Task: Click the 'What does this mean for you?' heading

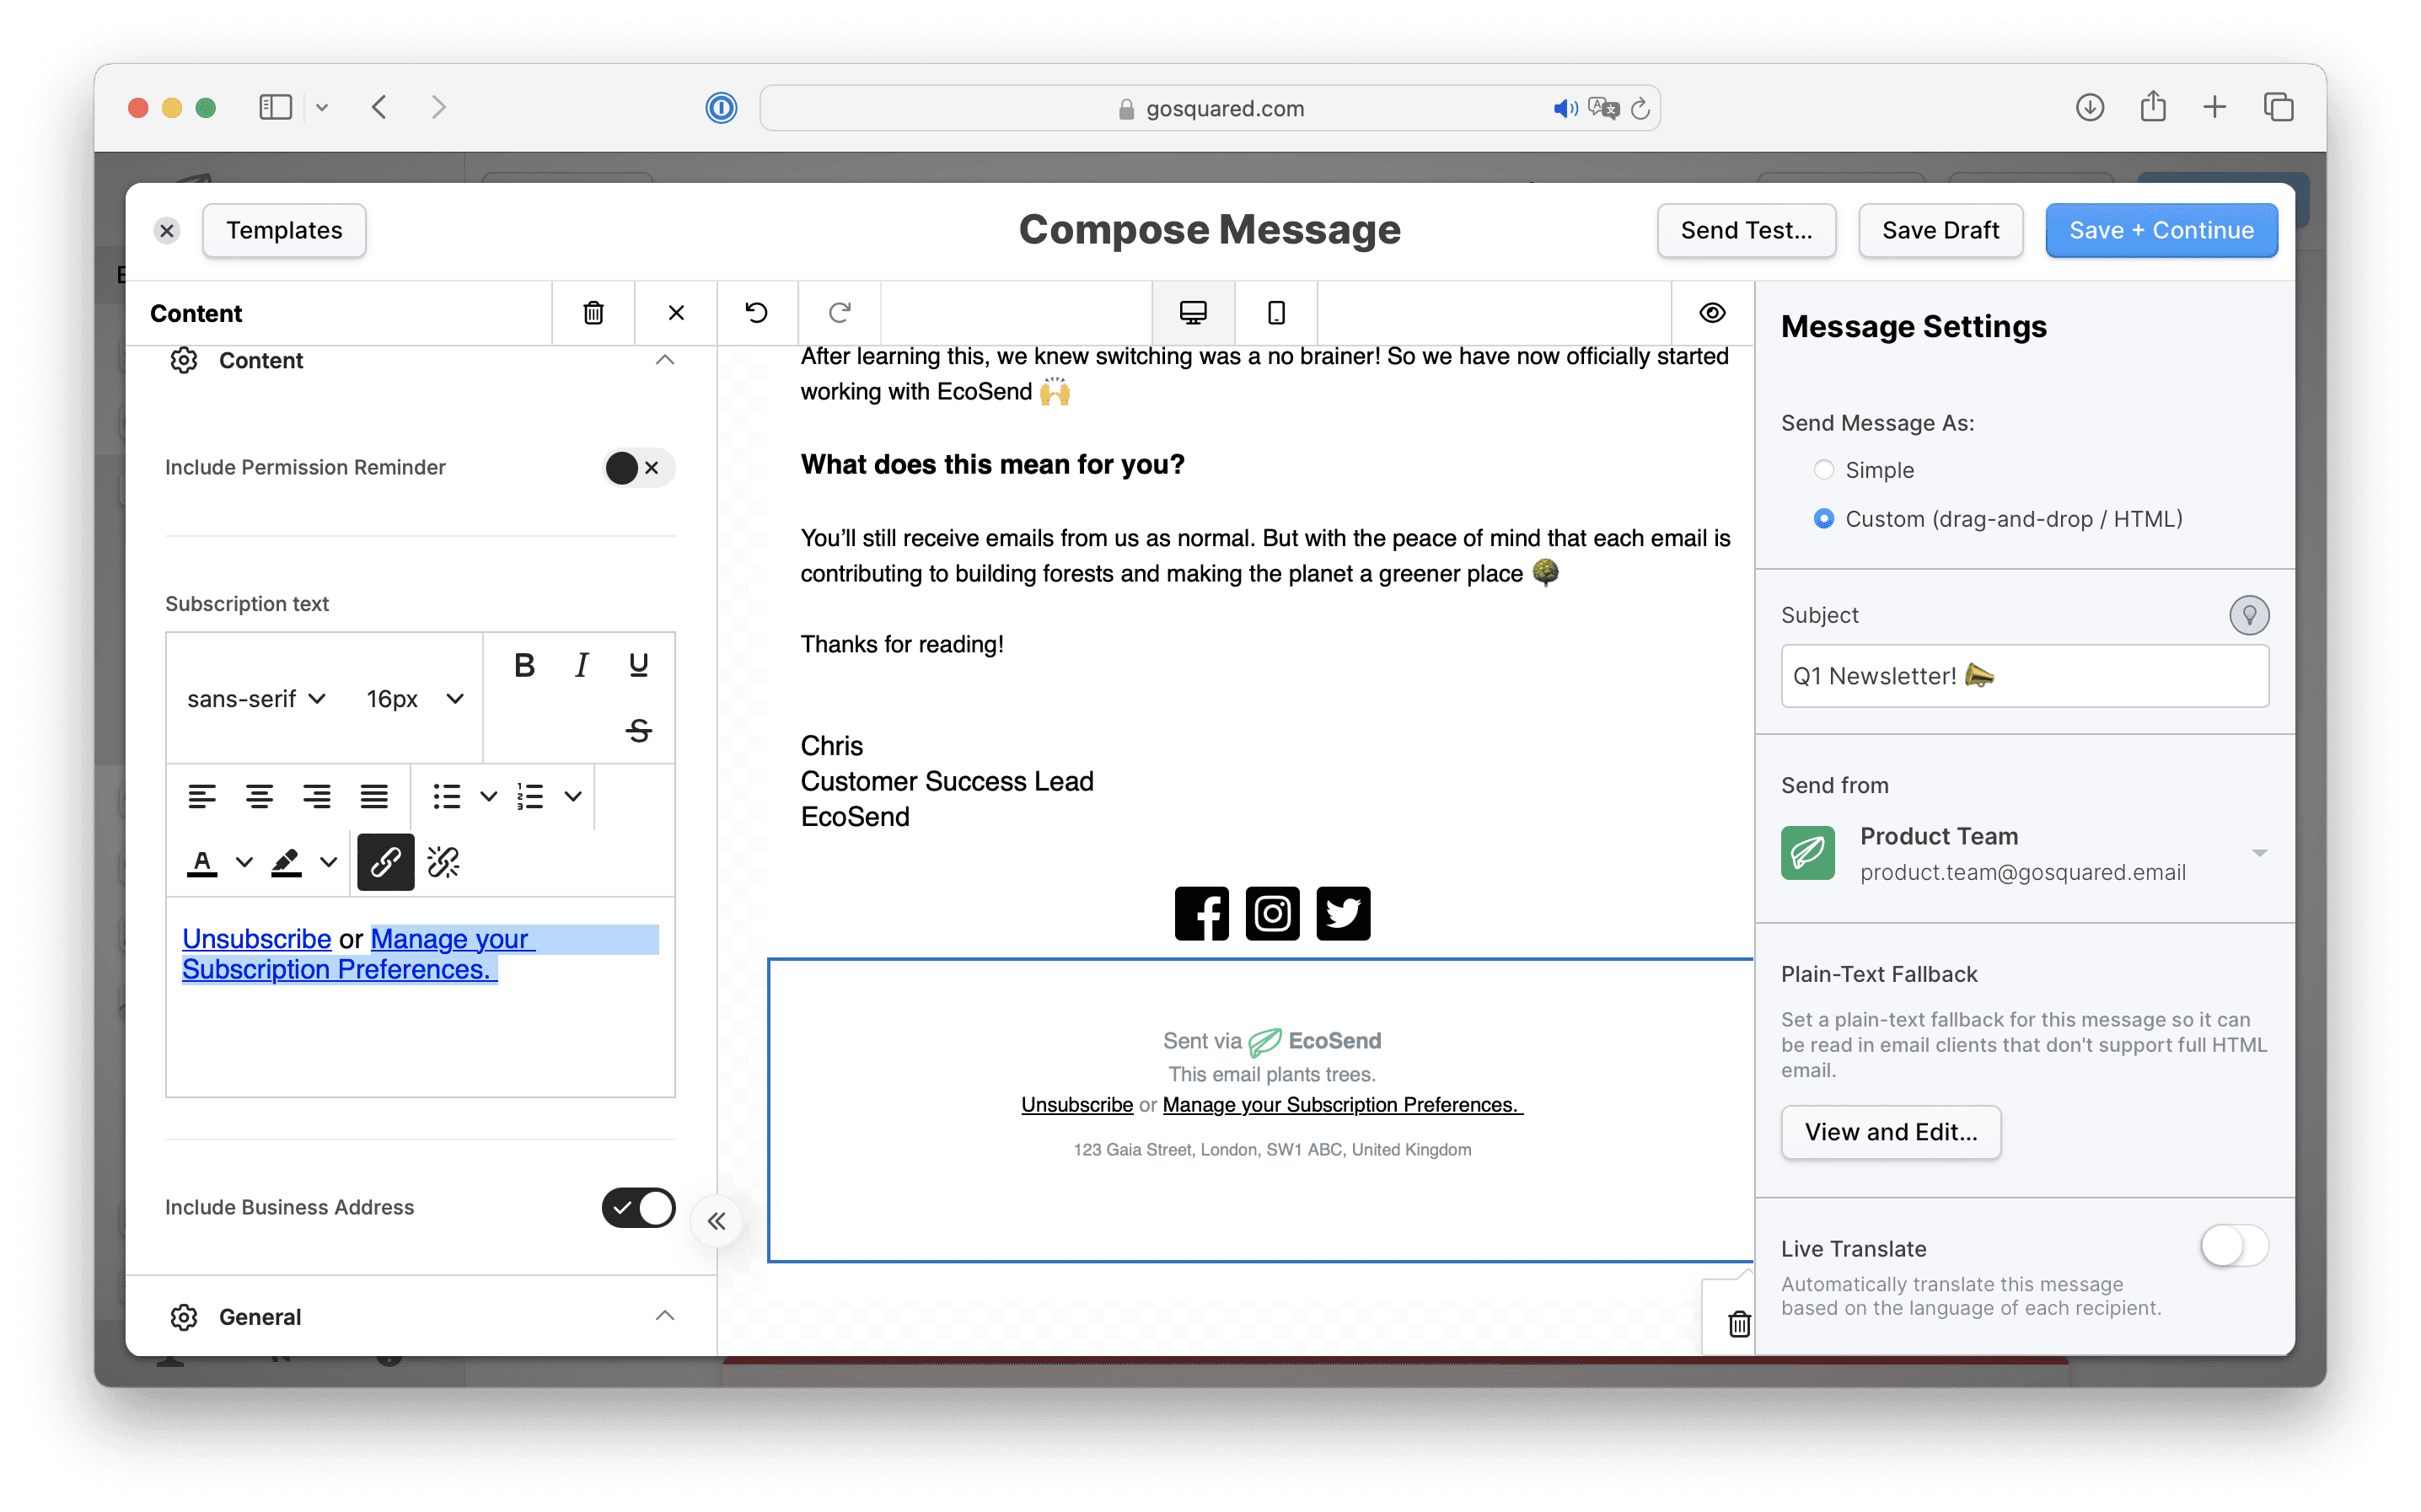Action: pyautogui.click(x=992, y=465)
